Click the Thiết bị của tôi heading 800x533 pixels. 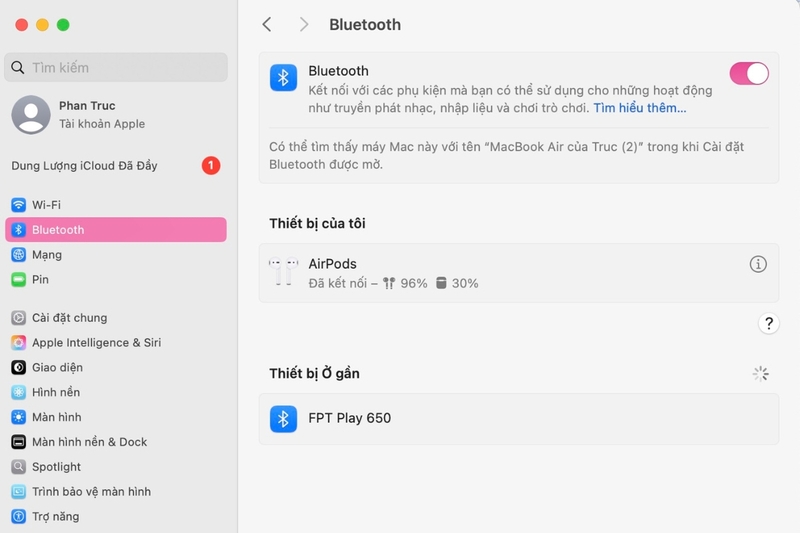coord(317,223)
